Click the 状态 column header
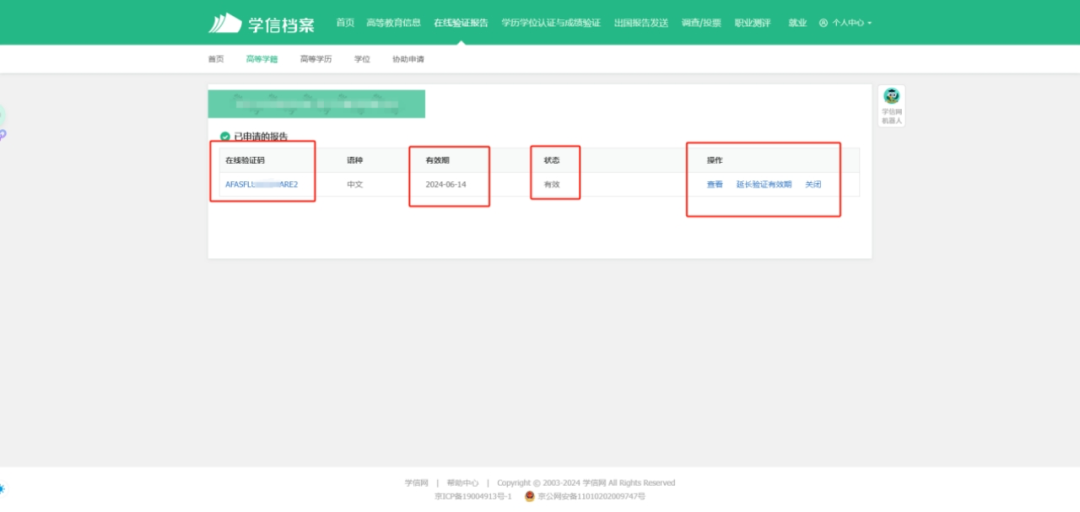 pyautogui.click(x=552, y=161)
